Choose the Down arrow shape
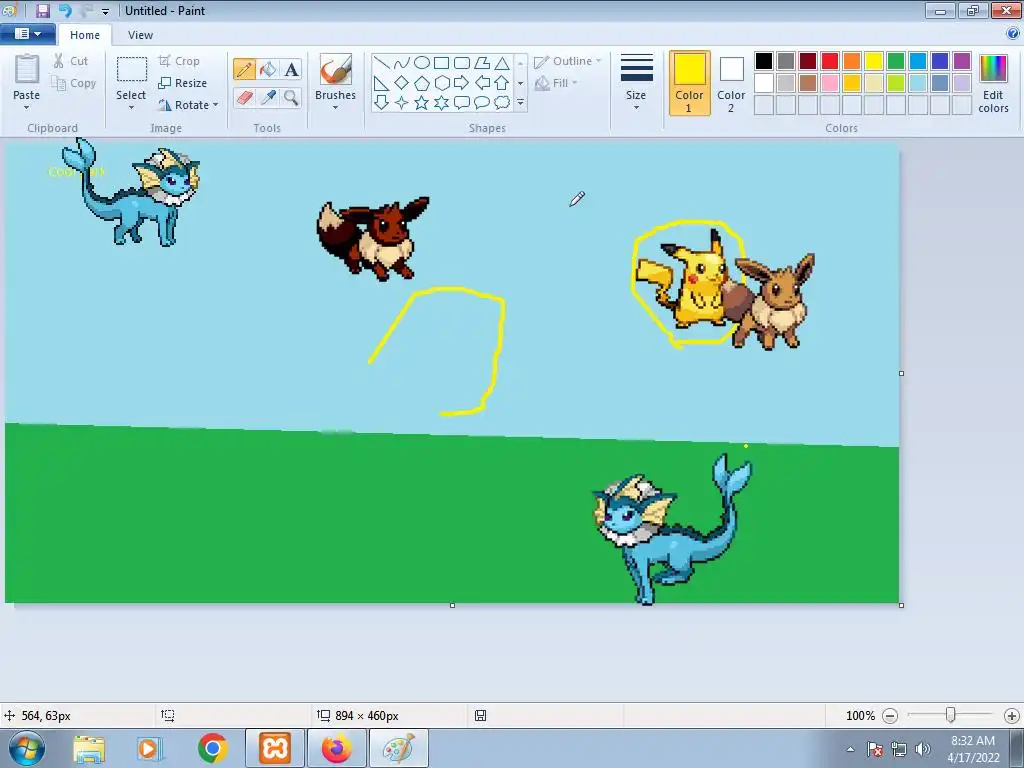 pos(381,103)
